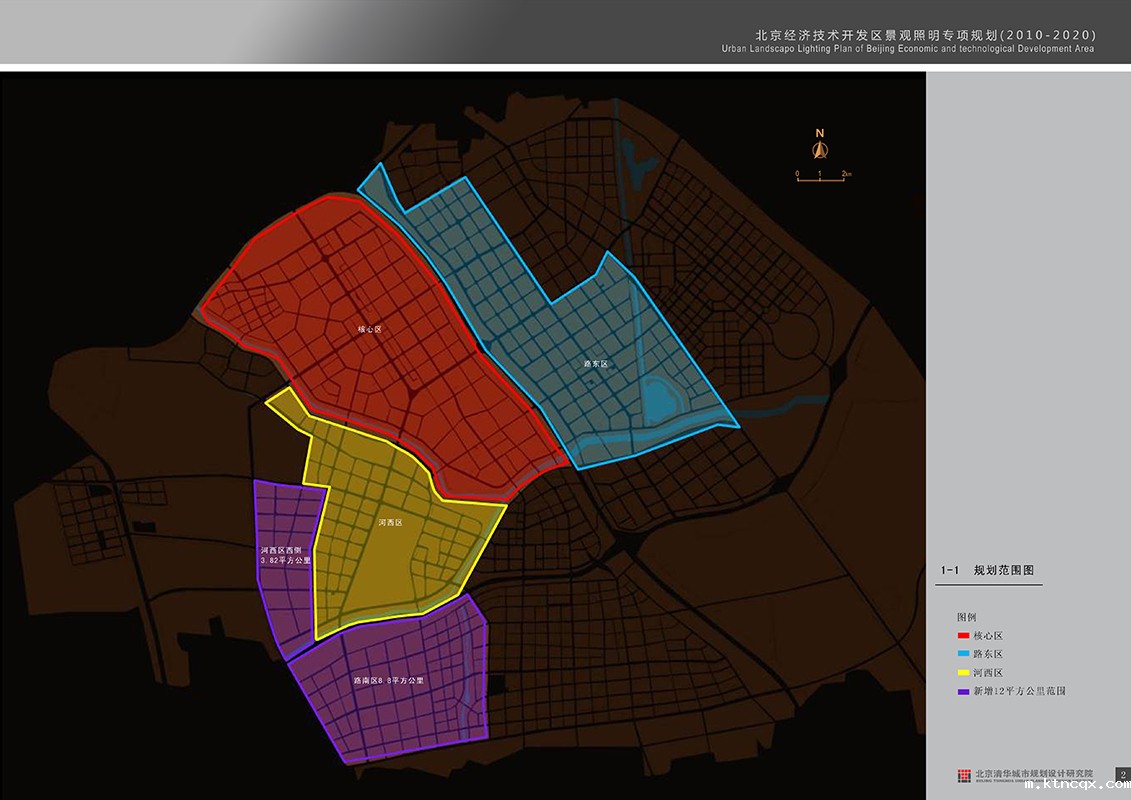Click the 河西区 label on the yellow zone
The width and height of the screenshot is (1131, 800).
[390, 523]
